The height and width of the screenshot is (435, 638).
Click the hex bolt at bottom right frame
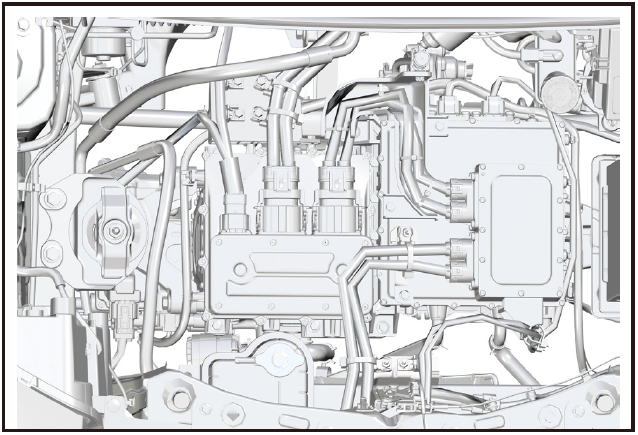coord(602,402)
